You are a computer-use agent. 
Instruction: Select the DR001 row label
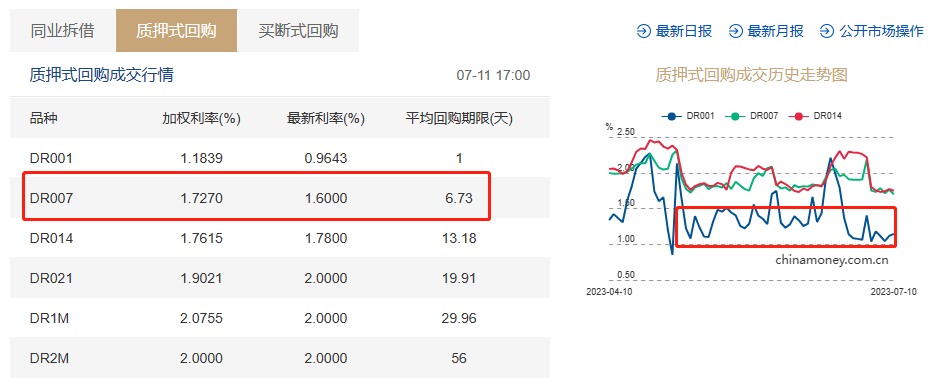coord(51,158)
